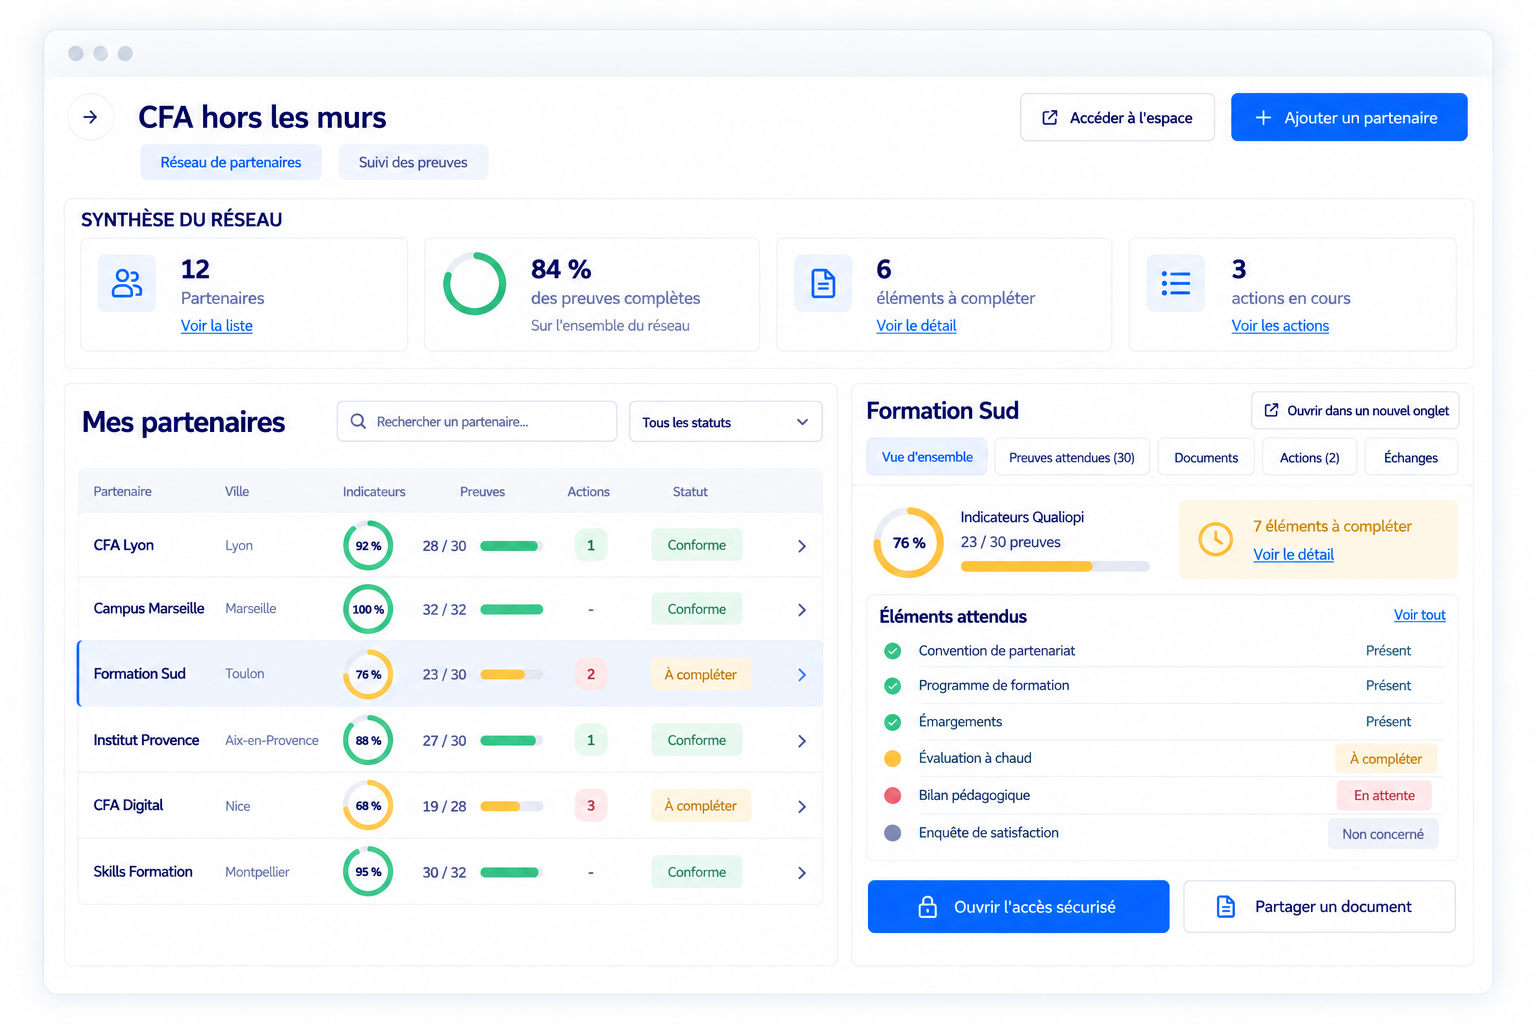Select the Actions (2) tab
Viewport: 1536px width, 1024px height.
pyautogui.click(x=1309, y=457)
